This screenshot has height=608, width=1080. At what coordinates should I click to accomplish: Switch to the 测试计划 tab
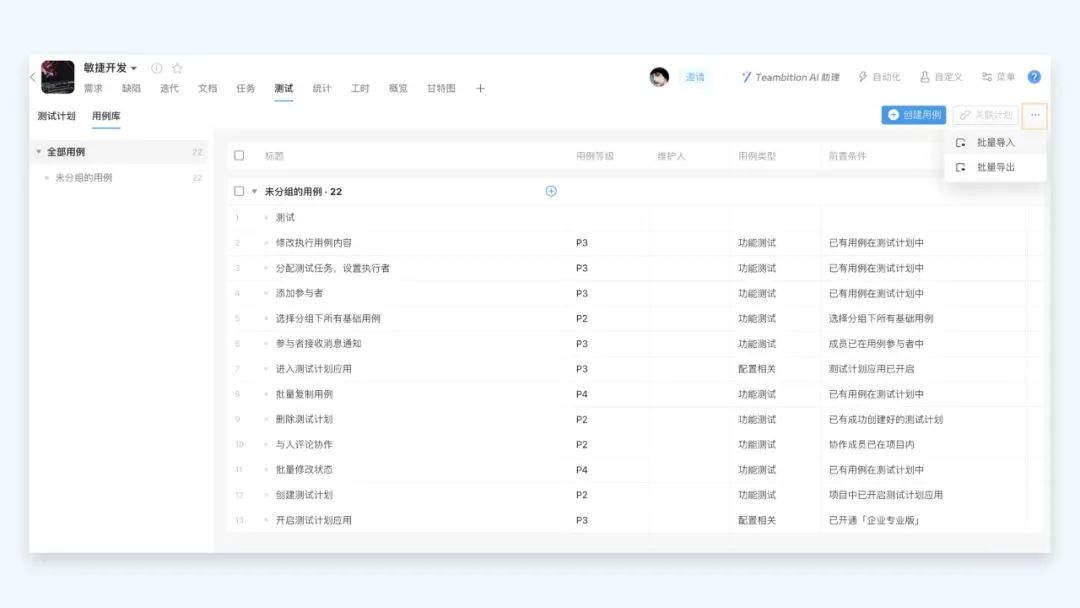[56, 116]
